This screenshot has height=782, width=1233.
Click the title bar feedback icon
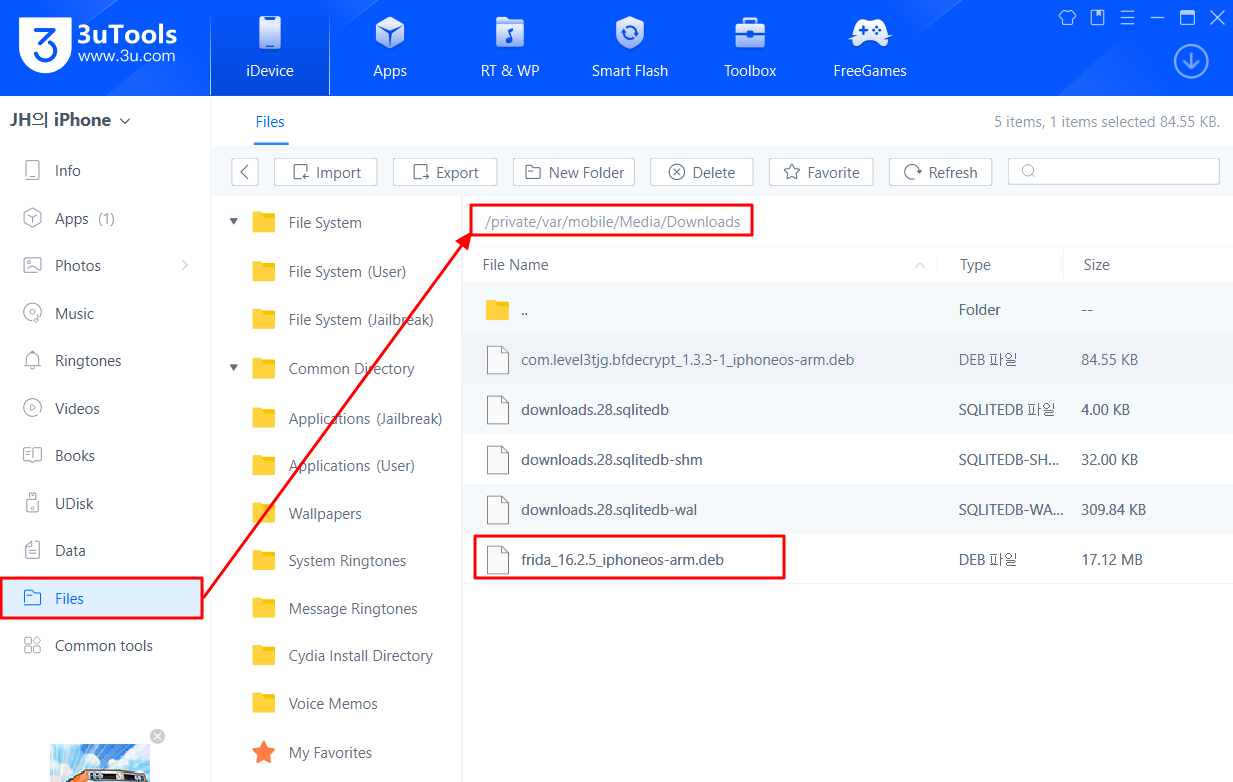pos(1097,17)
